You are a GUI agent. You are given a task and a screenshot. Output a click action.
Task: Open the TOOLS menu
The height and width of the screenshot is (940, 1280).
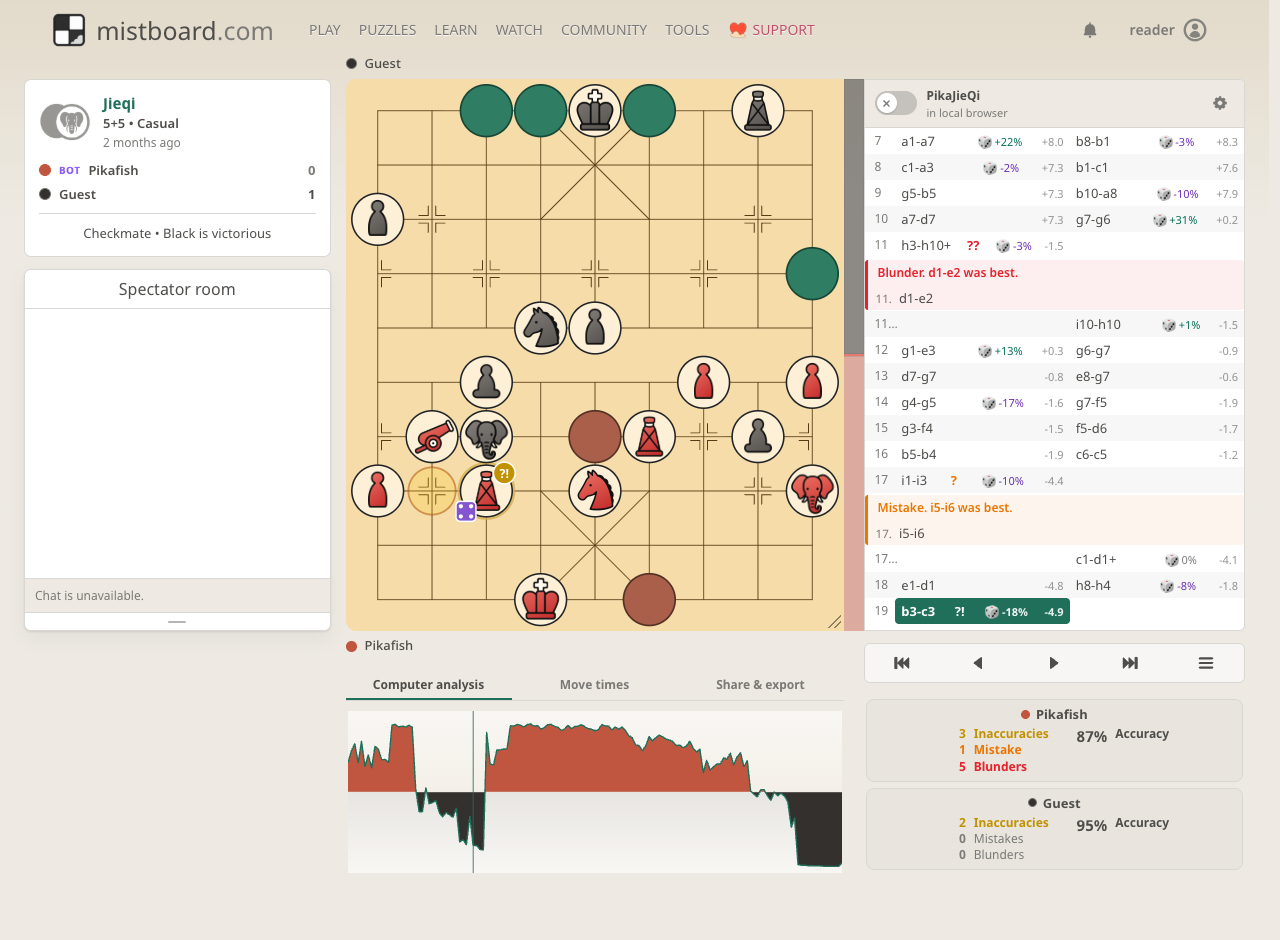(687, 30)
